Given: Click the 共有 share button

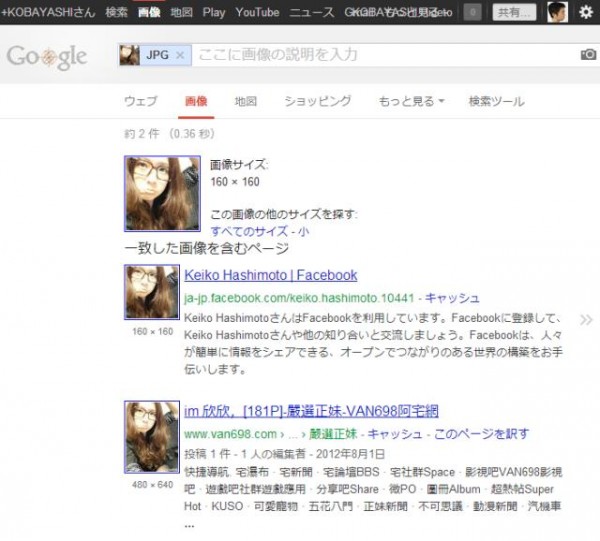Looking at the screenshot, I should tap(514, 12).
